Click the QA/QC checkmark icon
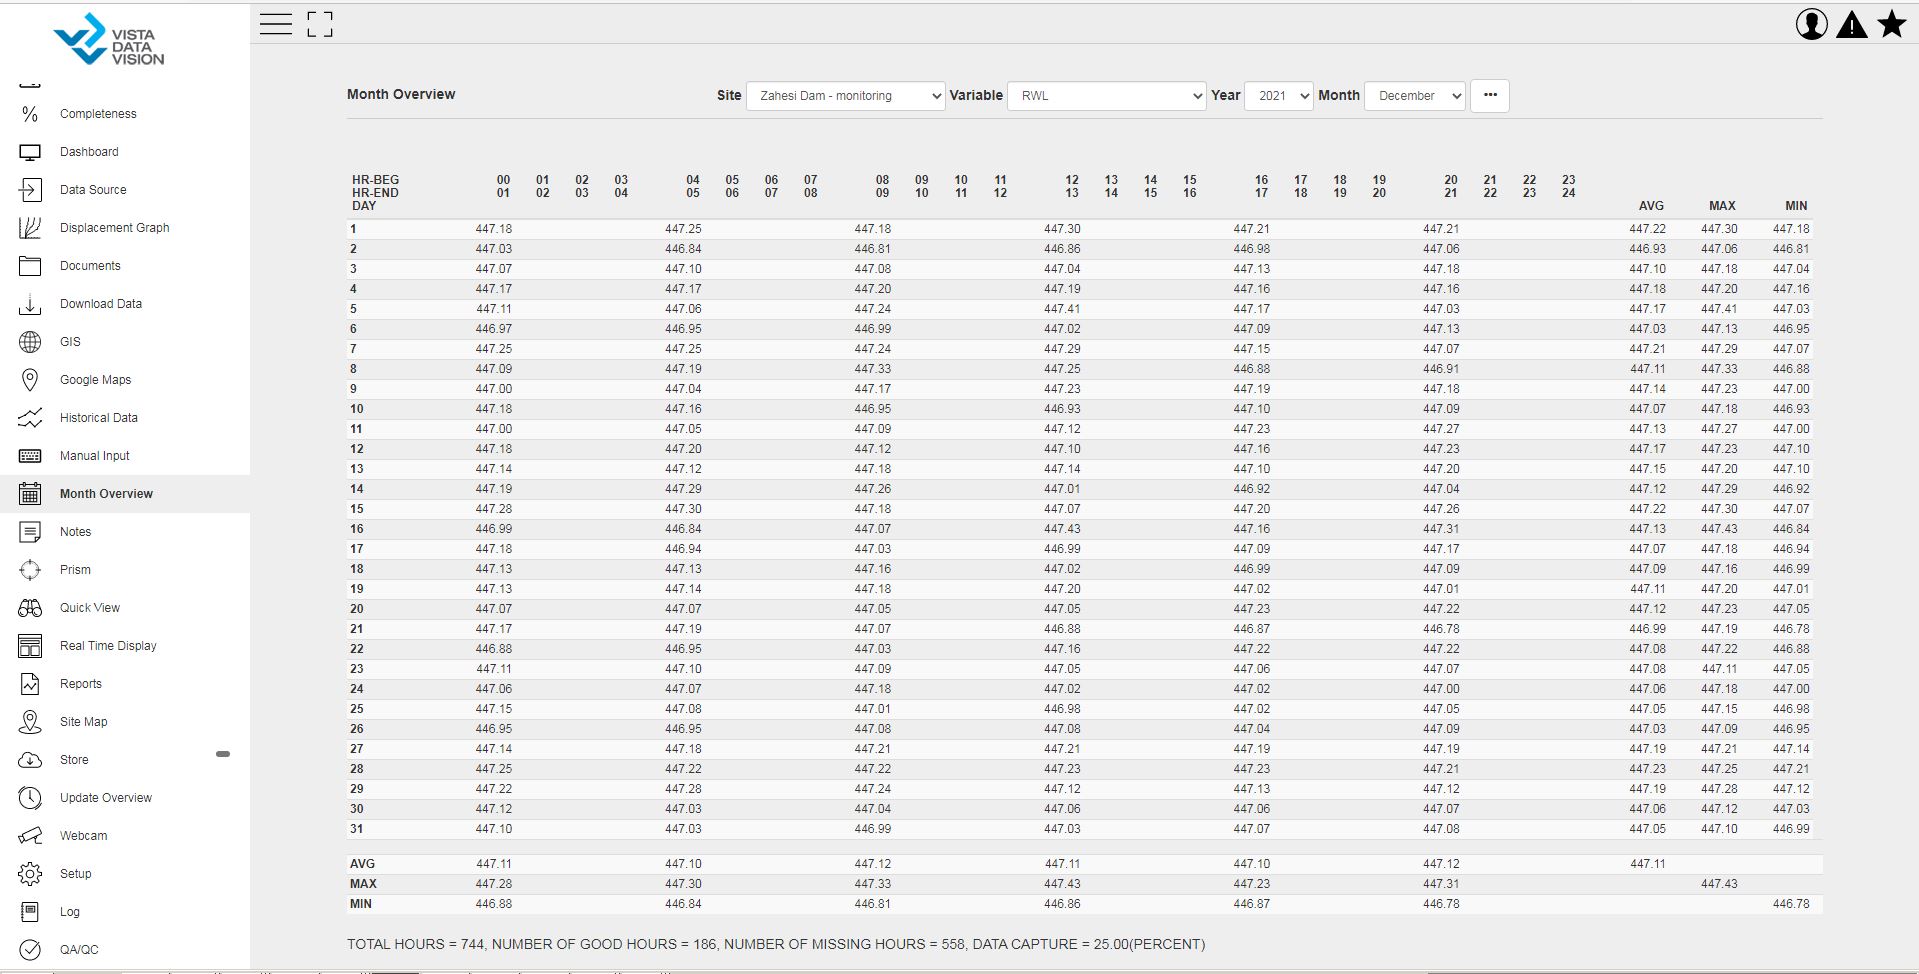The width and height of the screenshot is (1919, 974). click(30, 950)
